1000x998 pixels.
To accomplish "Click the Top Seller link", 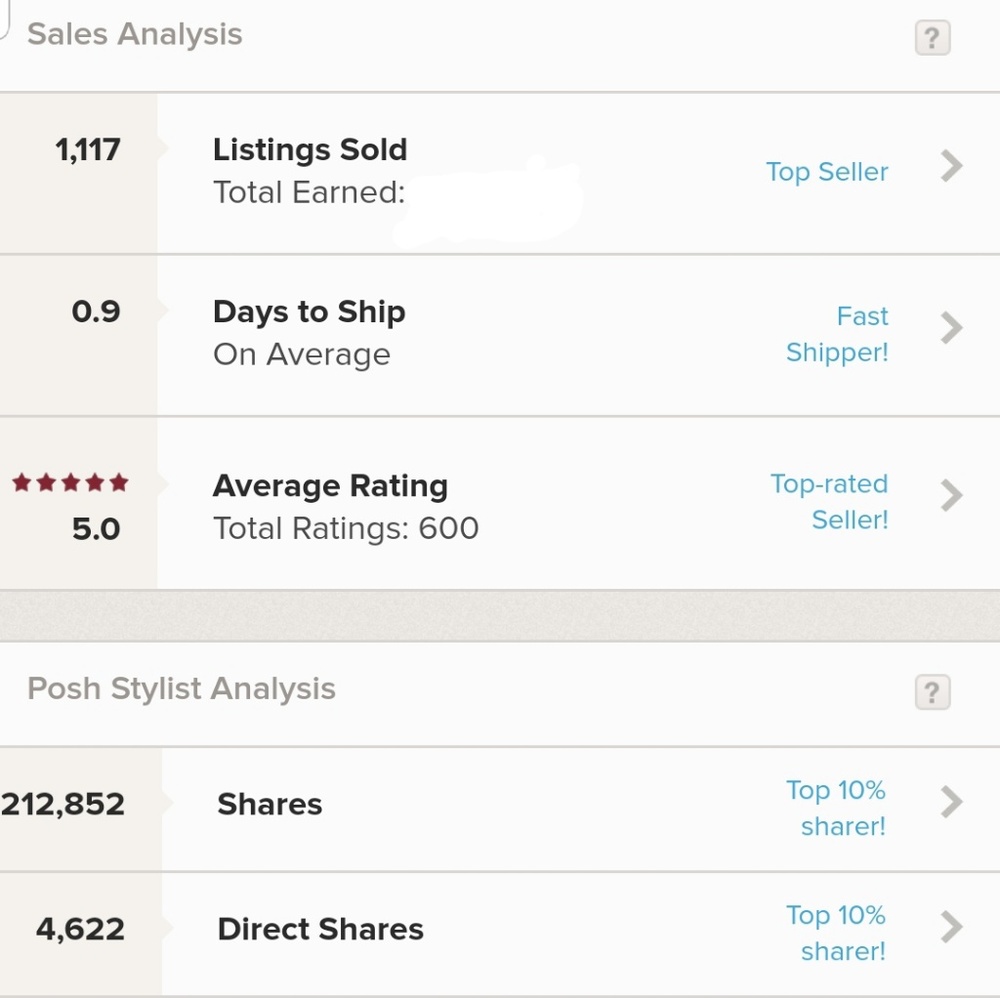I will 827,172.
